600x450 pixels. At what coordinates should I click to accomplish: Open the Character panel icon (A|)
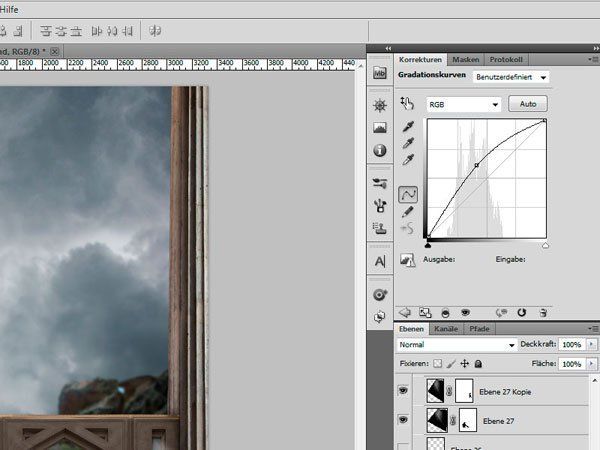(x=380, y=262)
